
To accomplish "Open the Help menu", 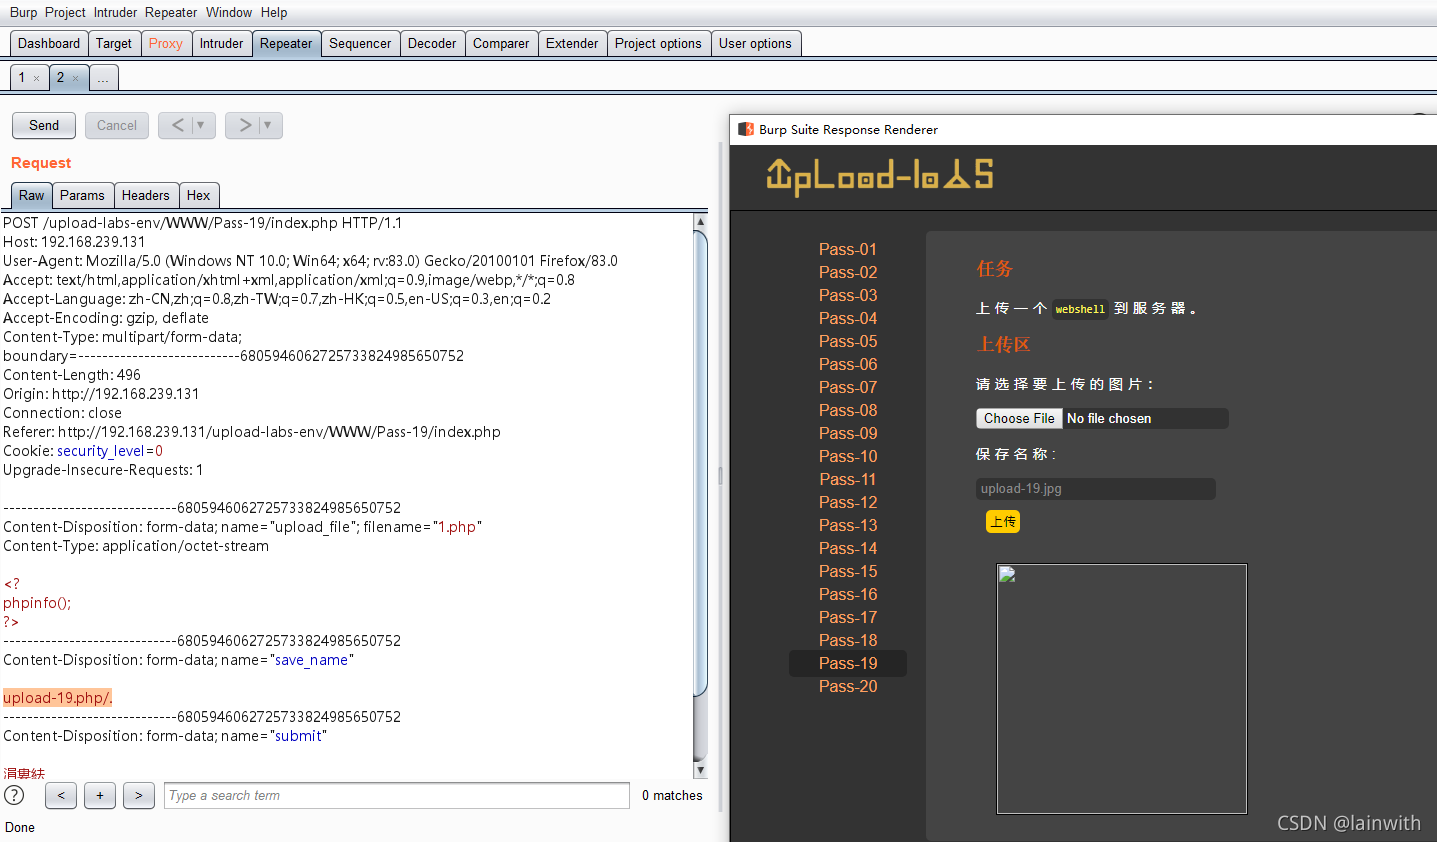I will tap(274, 12).
